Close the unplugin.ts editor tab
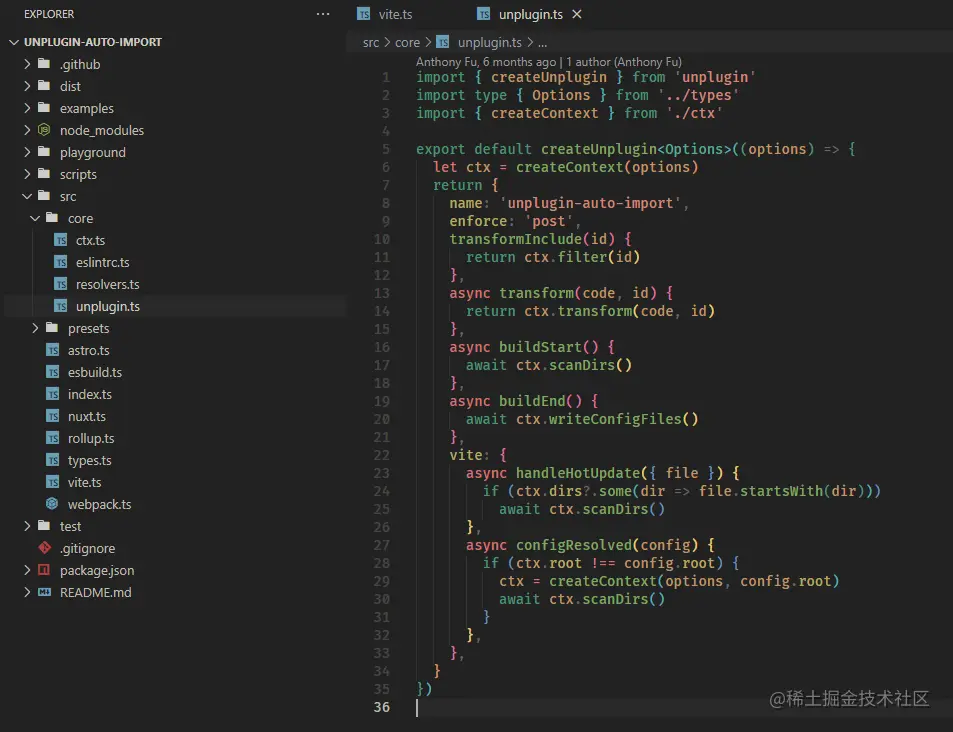This screenshot has width=953, height=732. pyautogui.click(x=577, y=14)
